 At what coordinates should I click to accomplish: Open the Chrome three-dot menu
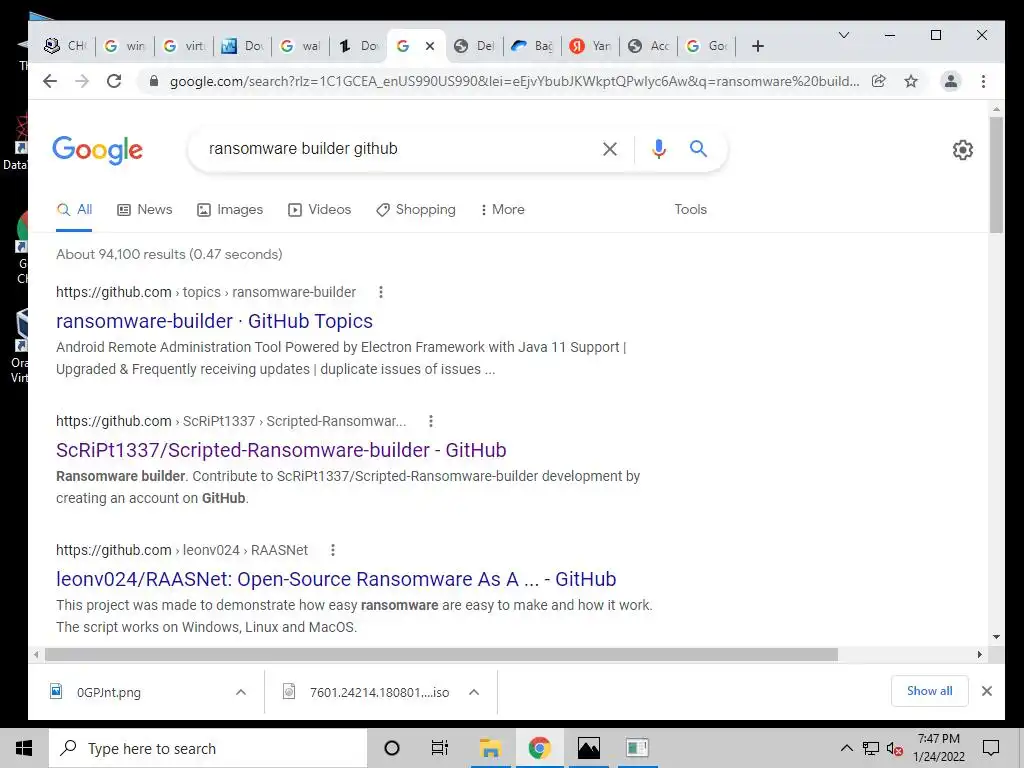pos(984,81)
